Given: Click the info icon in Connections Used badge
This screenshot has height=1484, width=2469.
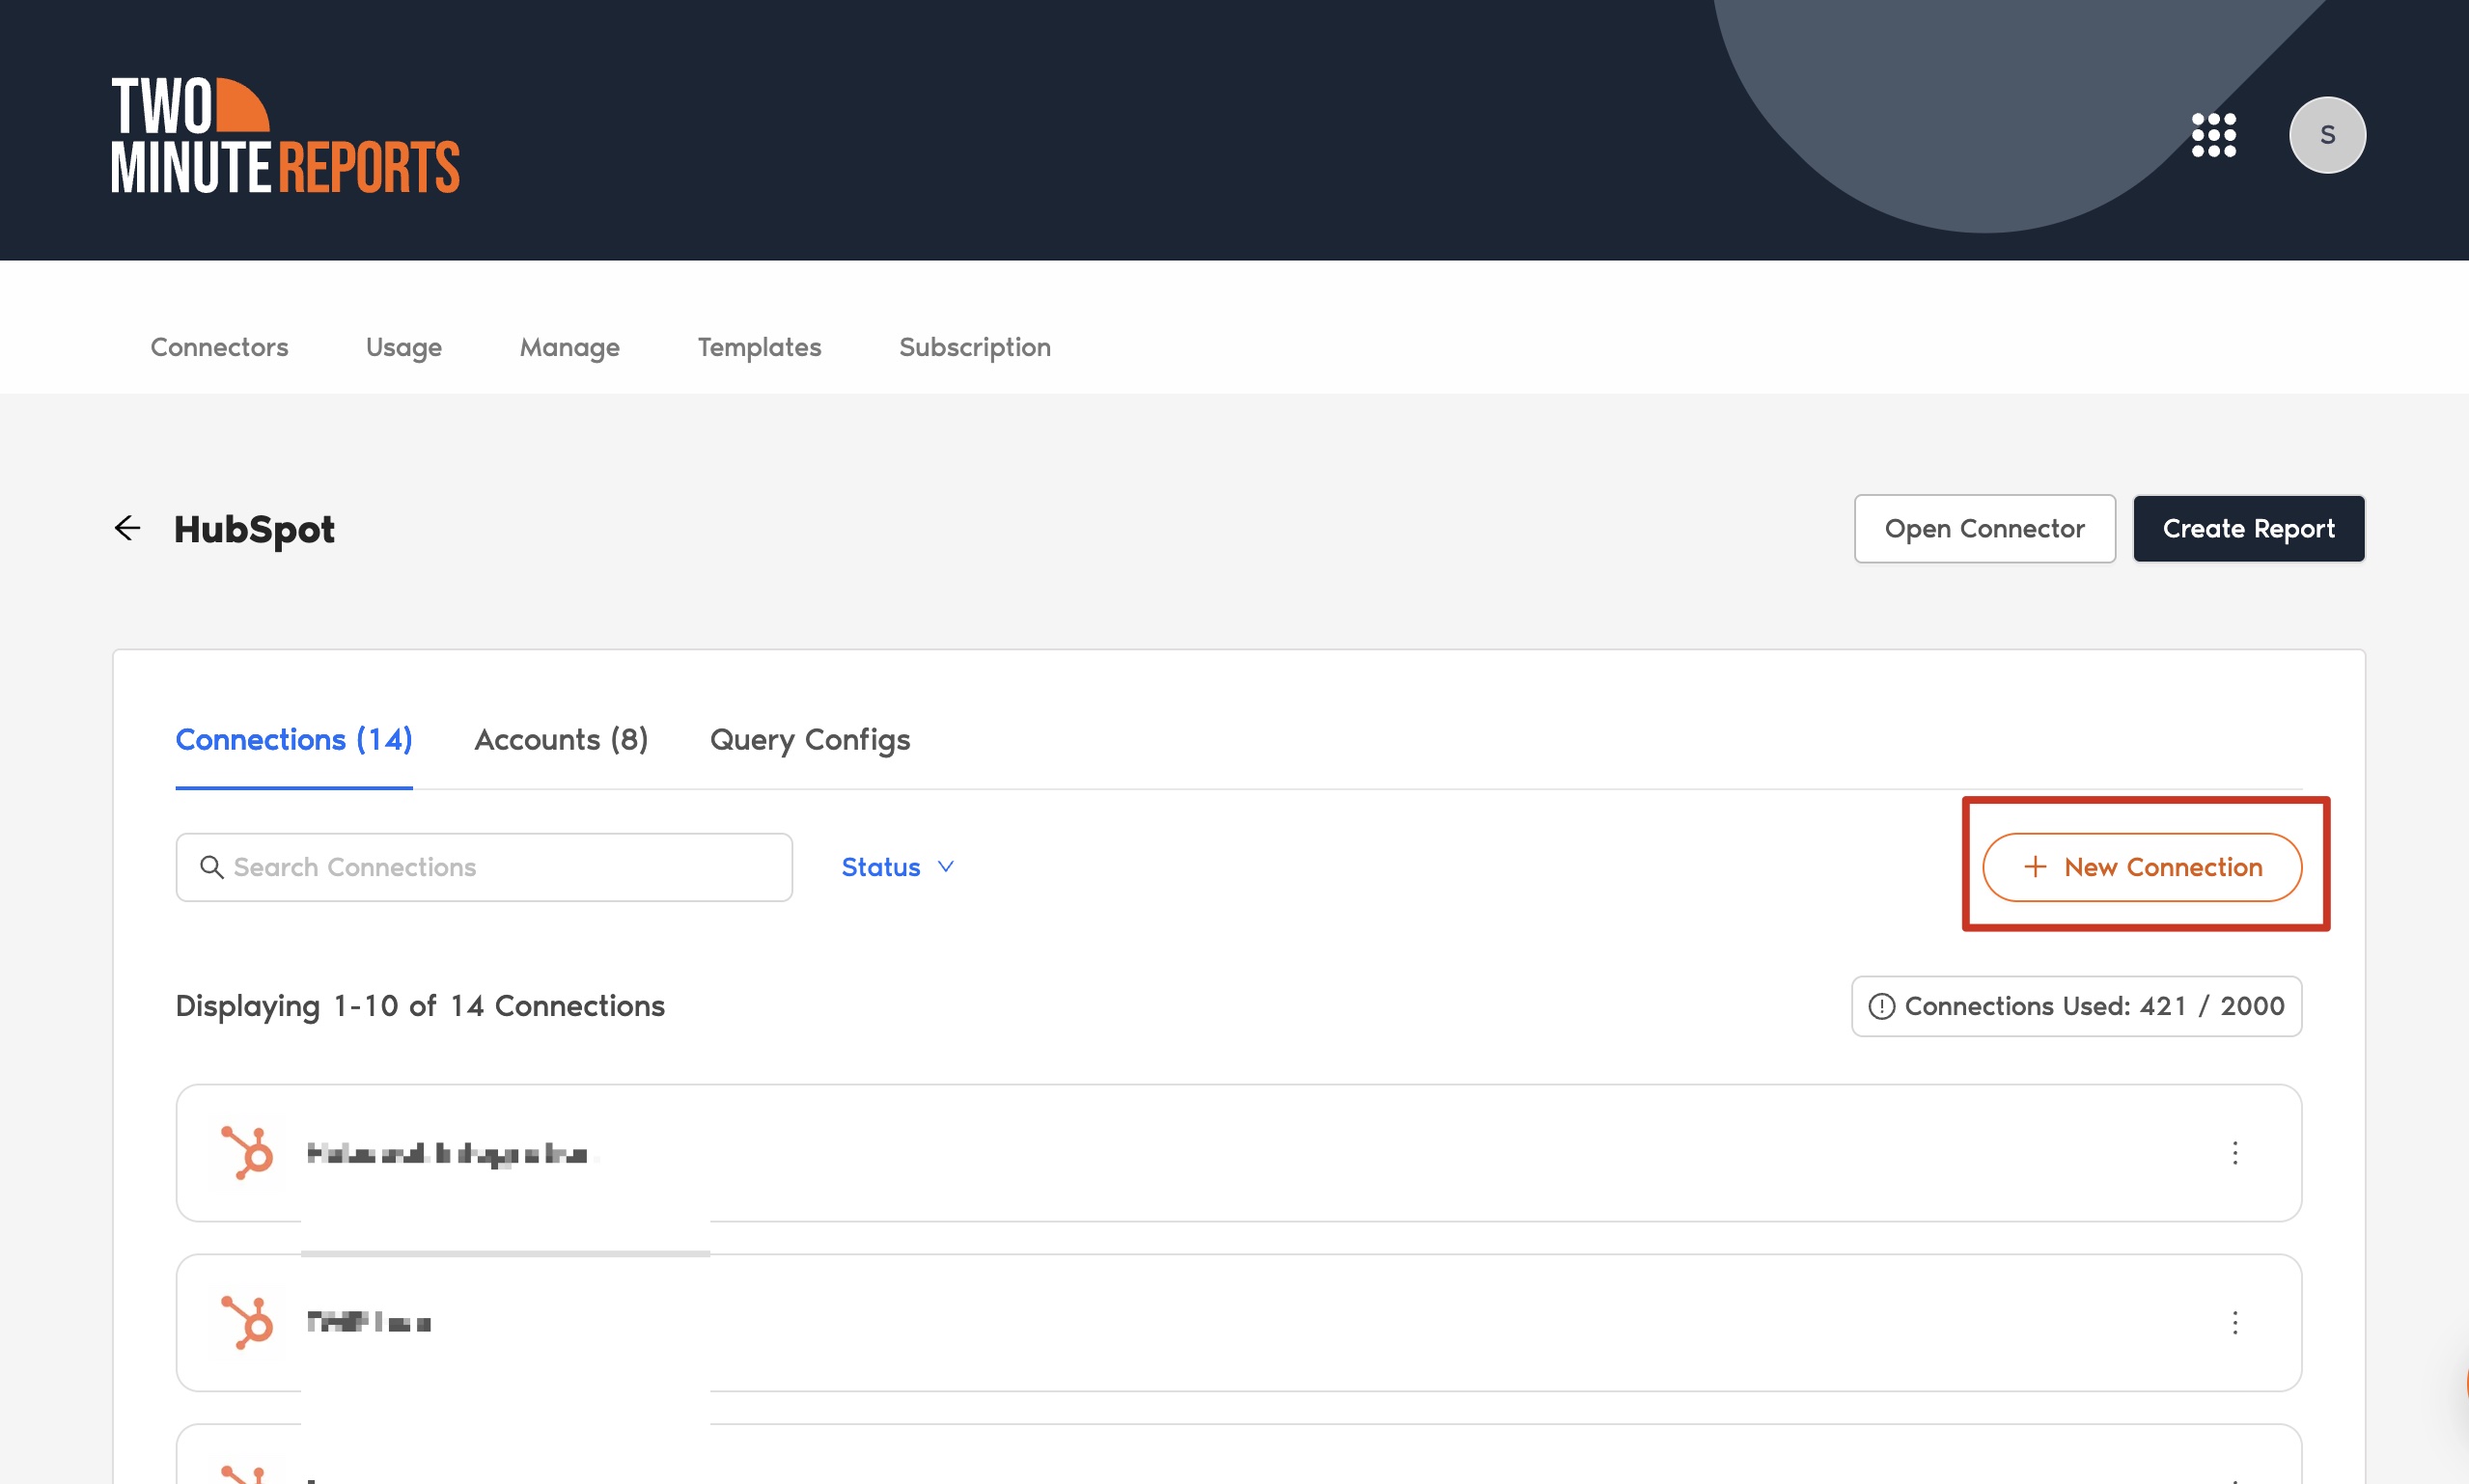Looking at the screenshot, I should [1881, 1006].
